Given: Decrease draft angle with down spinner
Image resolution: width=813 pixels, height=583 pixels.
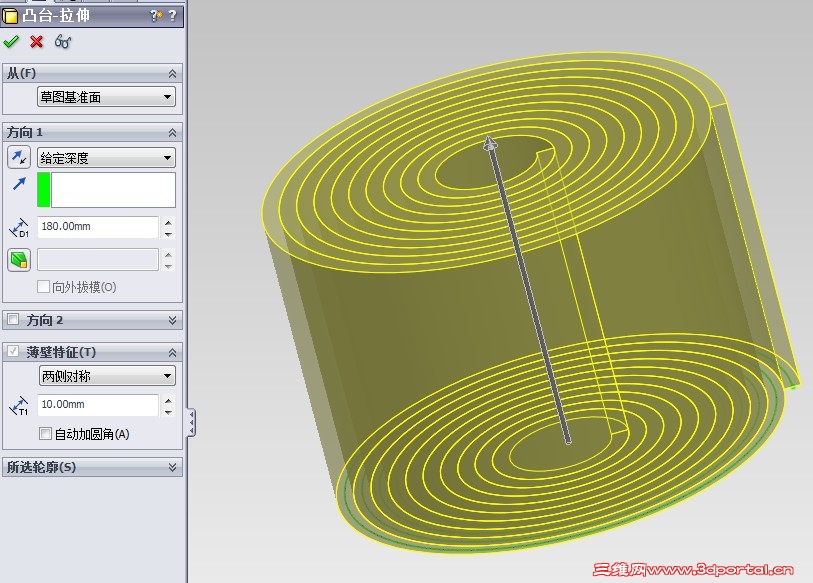Looking at the screenshot, I should click(x=168, y=266).
